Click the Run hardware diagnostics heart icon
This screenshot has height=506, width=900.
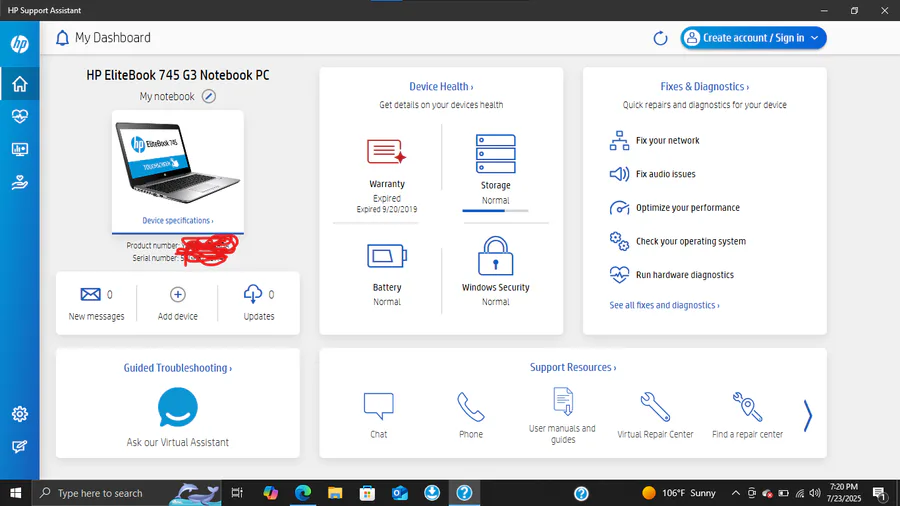point(619,275)
